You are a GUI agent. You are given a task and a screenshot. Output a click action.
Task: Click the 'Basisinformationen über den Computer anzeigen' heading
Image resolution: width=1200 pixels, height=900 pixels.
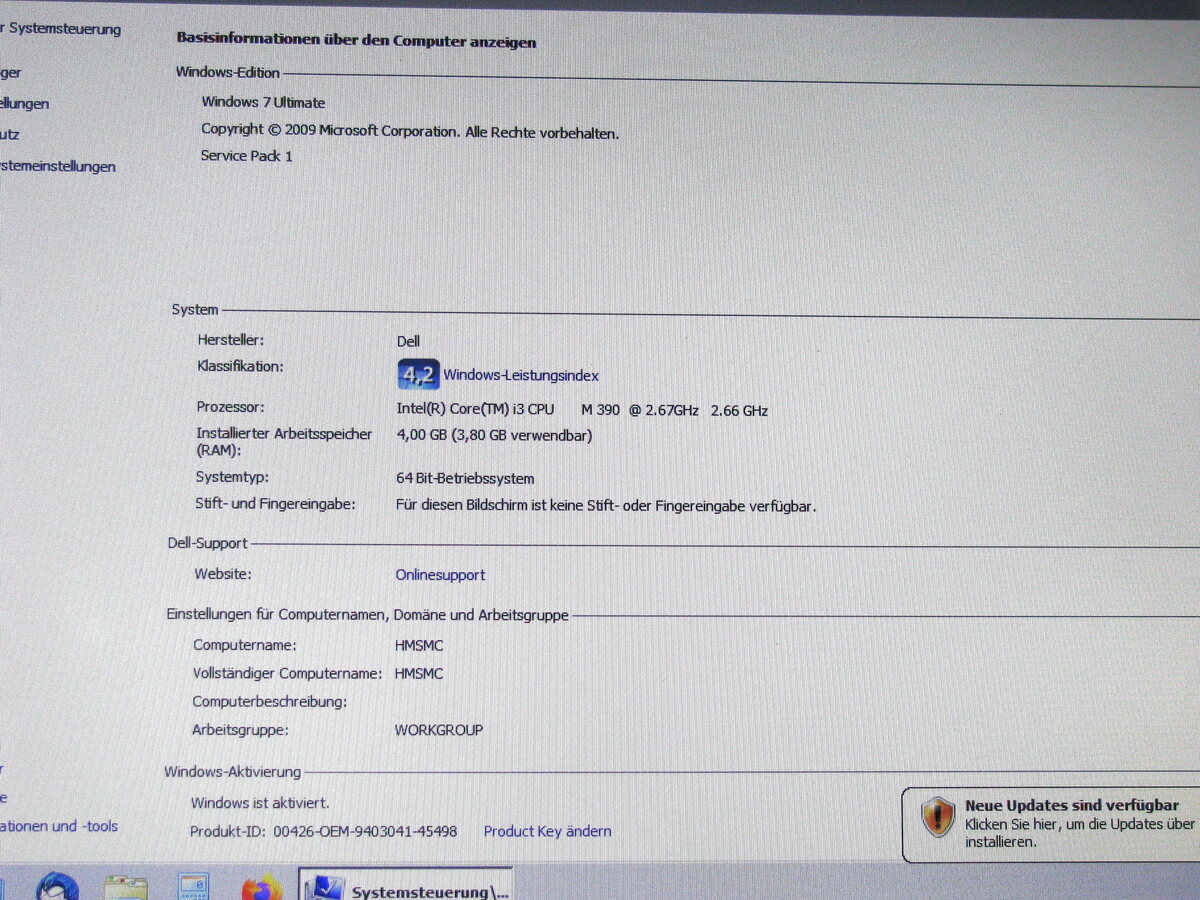[x=356, y=42]
